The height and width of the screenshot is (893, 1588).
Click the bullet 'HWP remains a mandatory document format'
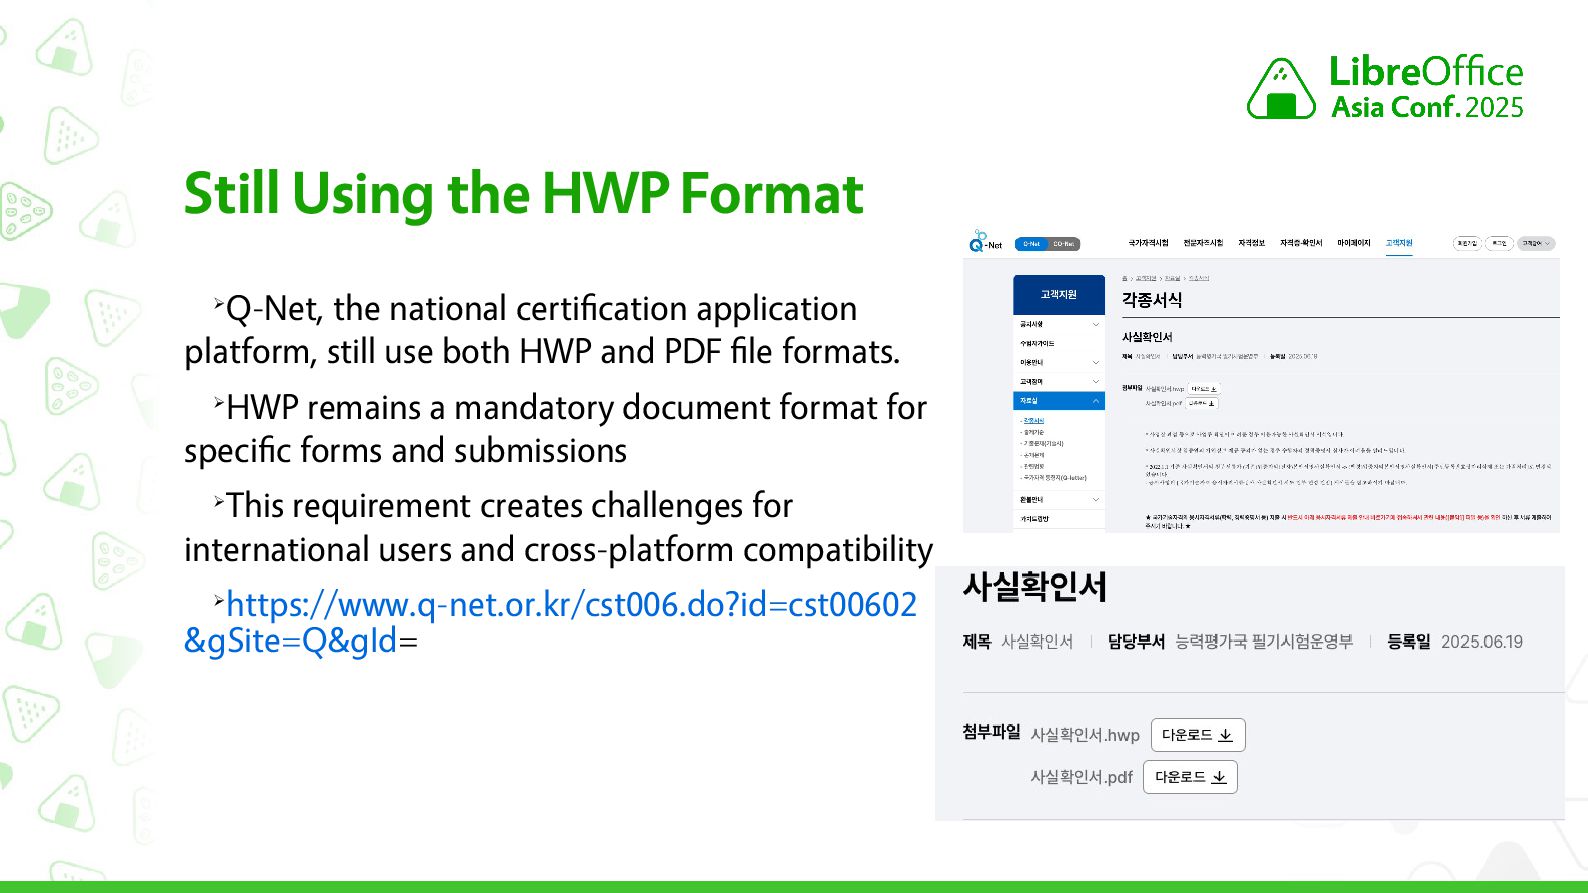pyautogui.click(x=555, y=429)
